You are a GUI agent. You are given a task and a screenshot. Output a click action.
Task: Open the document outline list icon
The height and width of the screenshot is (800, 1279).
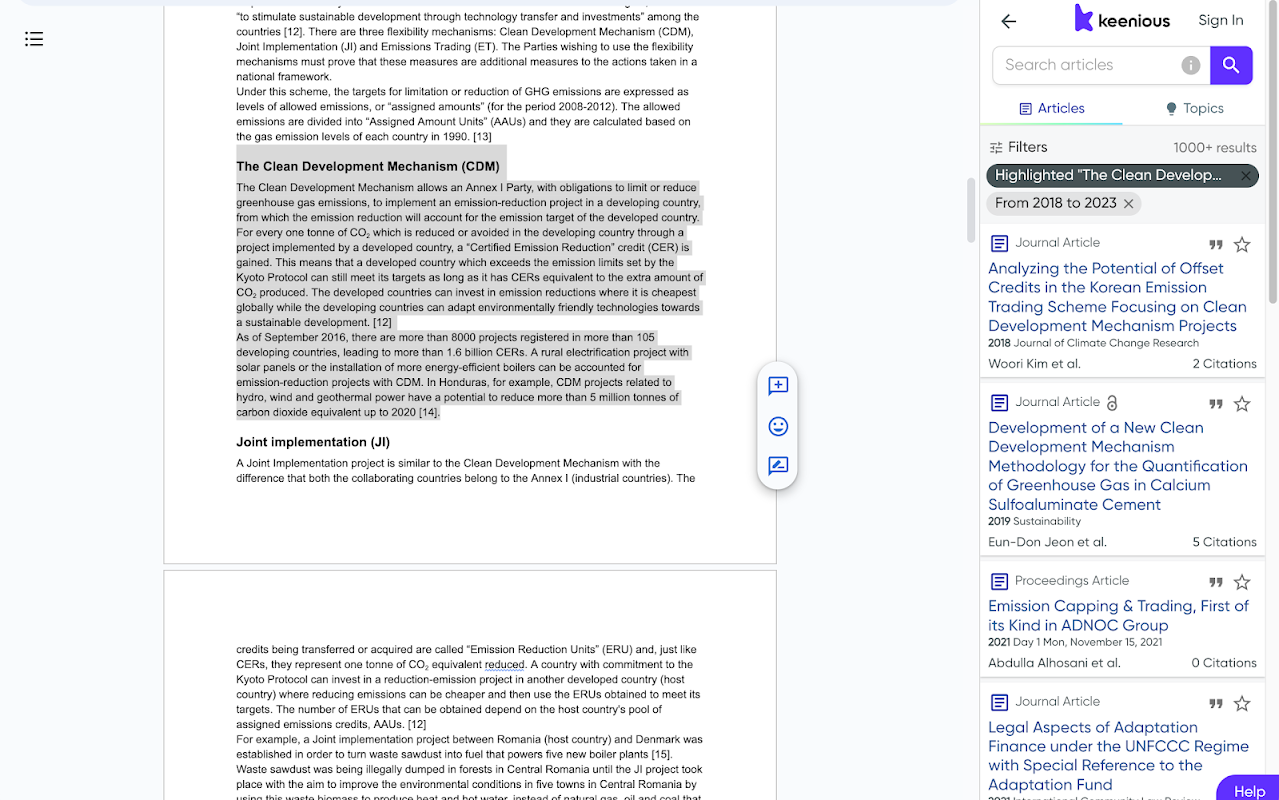coord(34,39)
